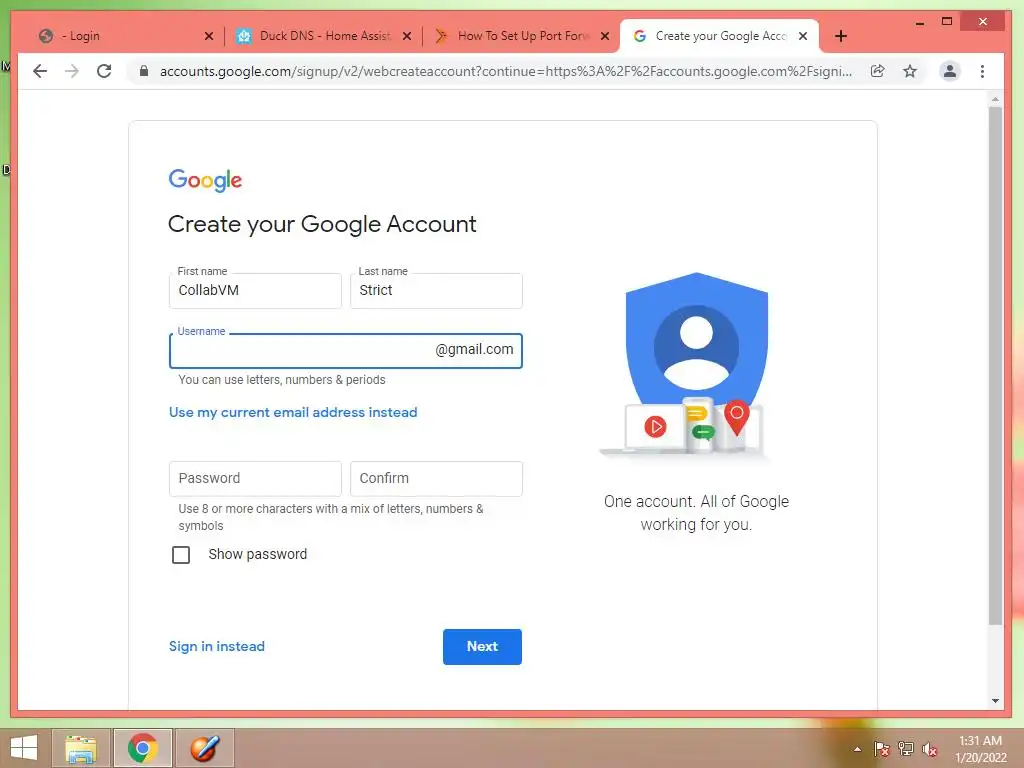Viewport: 1024px width, 768px height.
Task: Open the network status tray icon
Action: click(906, 749)
